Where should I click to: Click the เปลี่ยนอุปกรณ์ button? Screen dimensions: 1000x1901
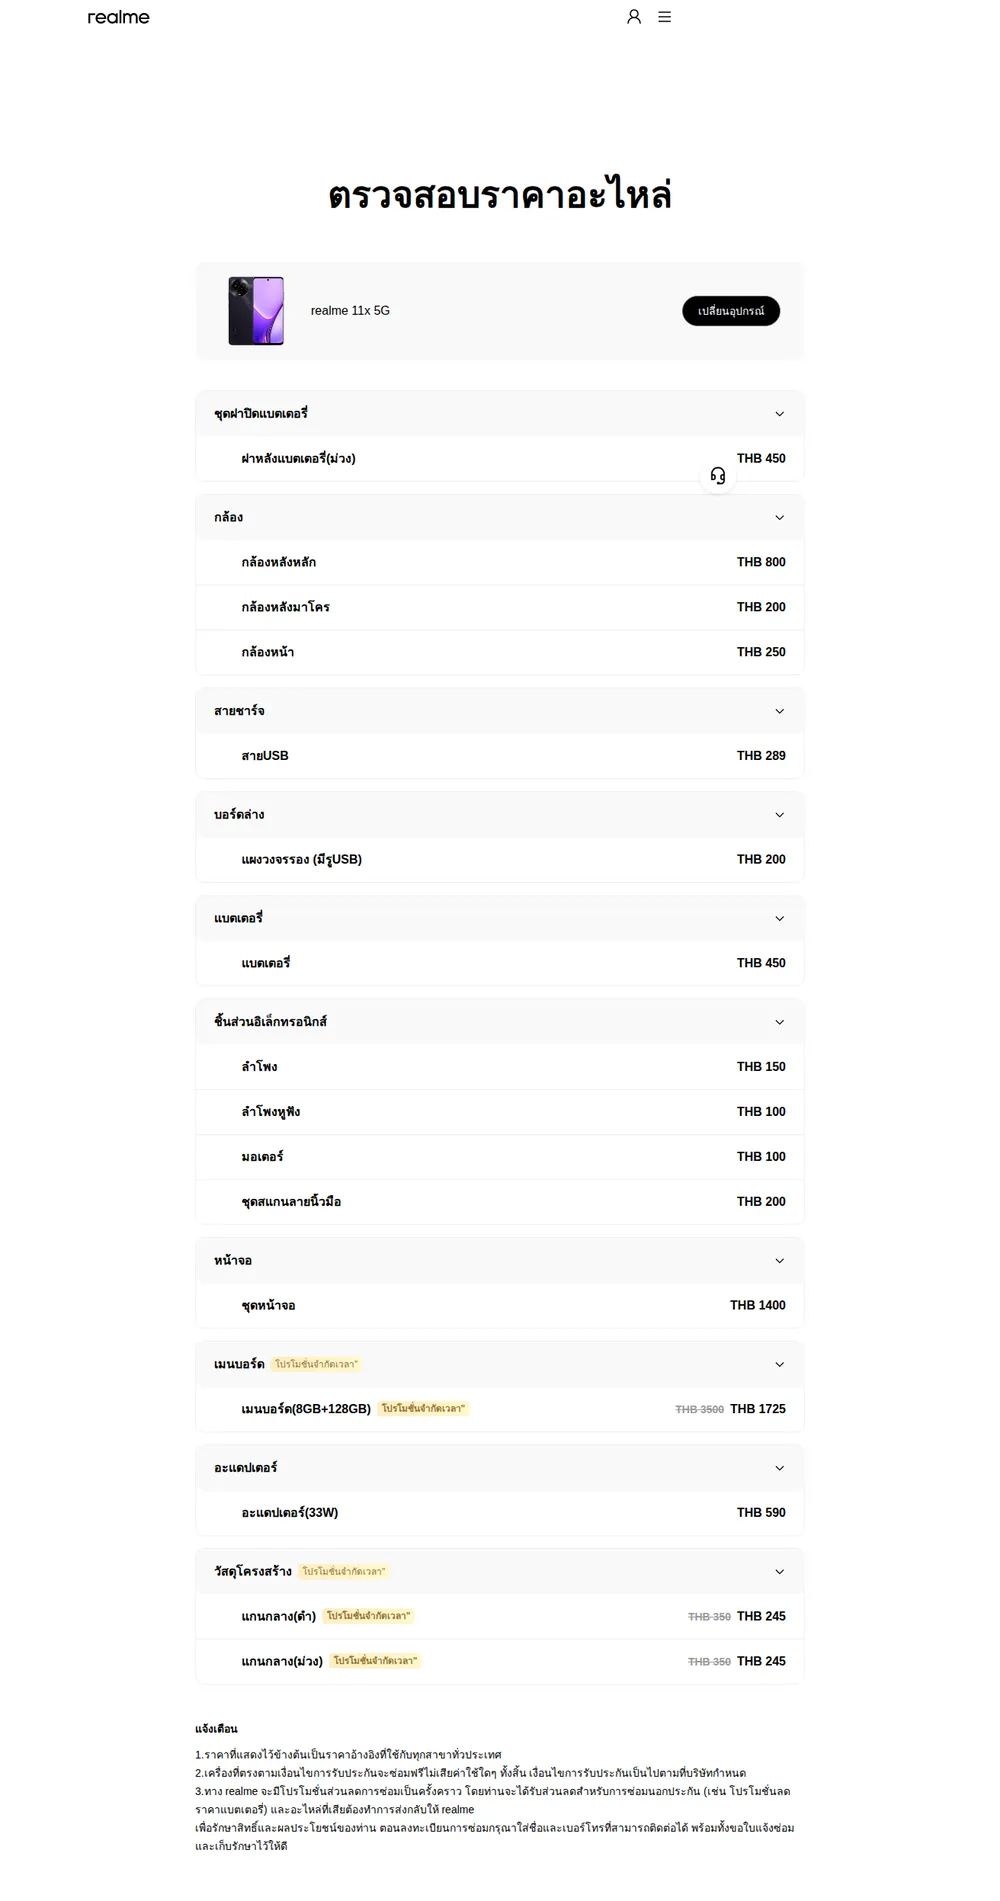click(731, 311)
